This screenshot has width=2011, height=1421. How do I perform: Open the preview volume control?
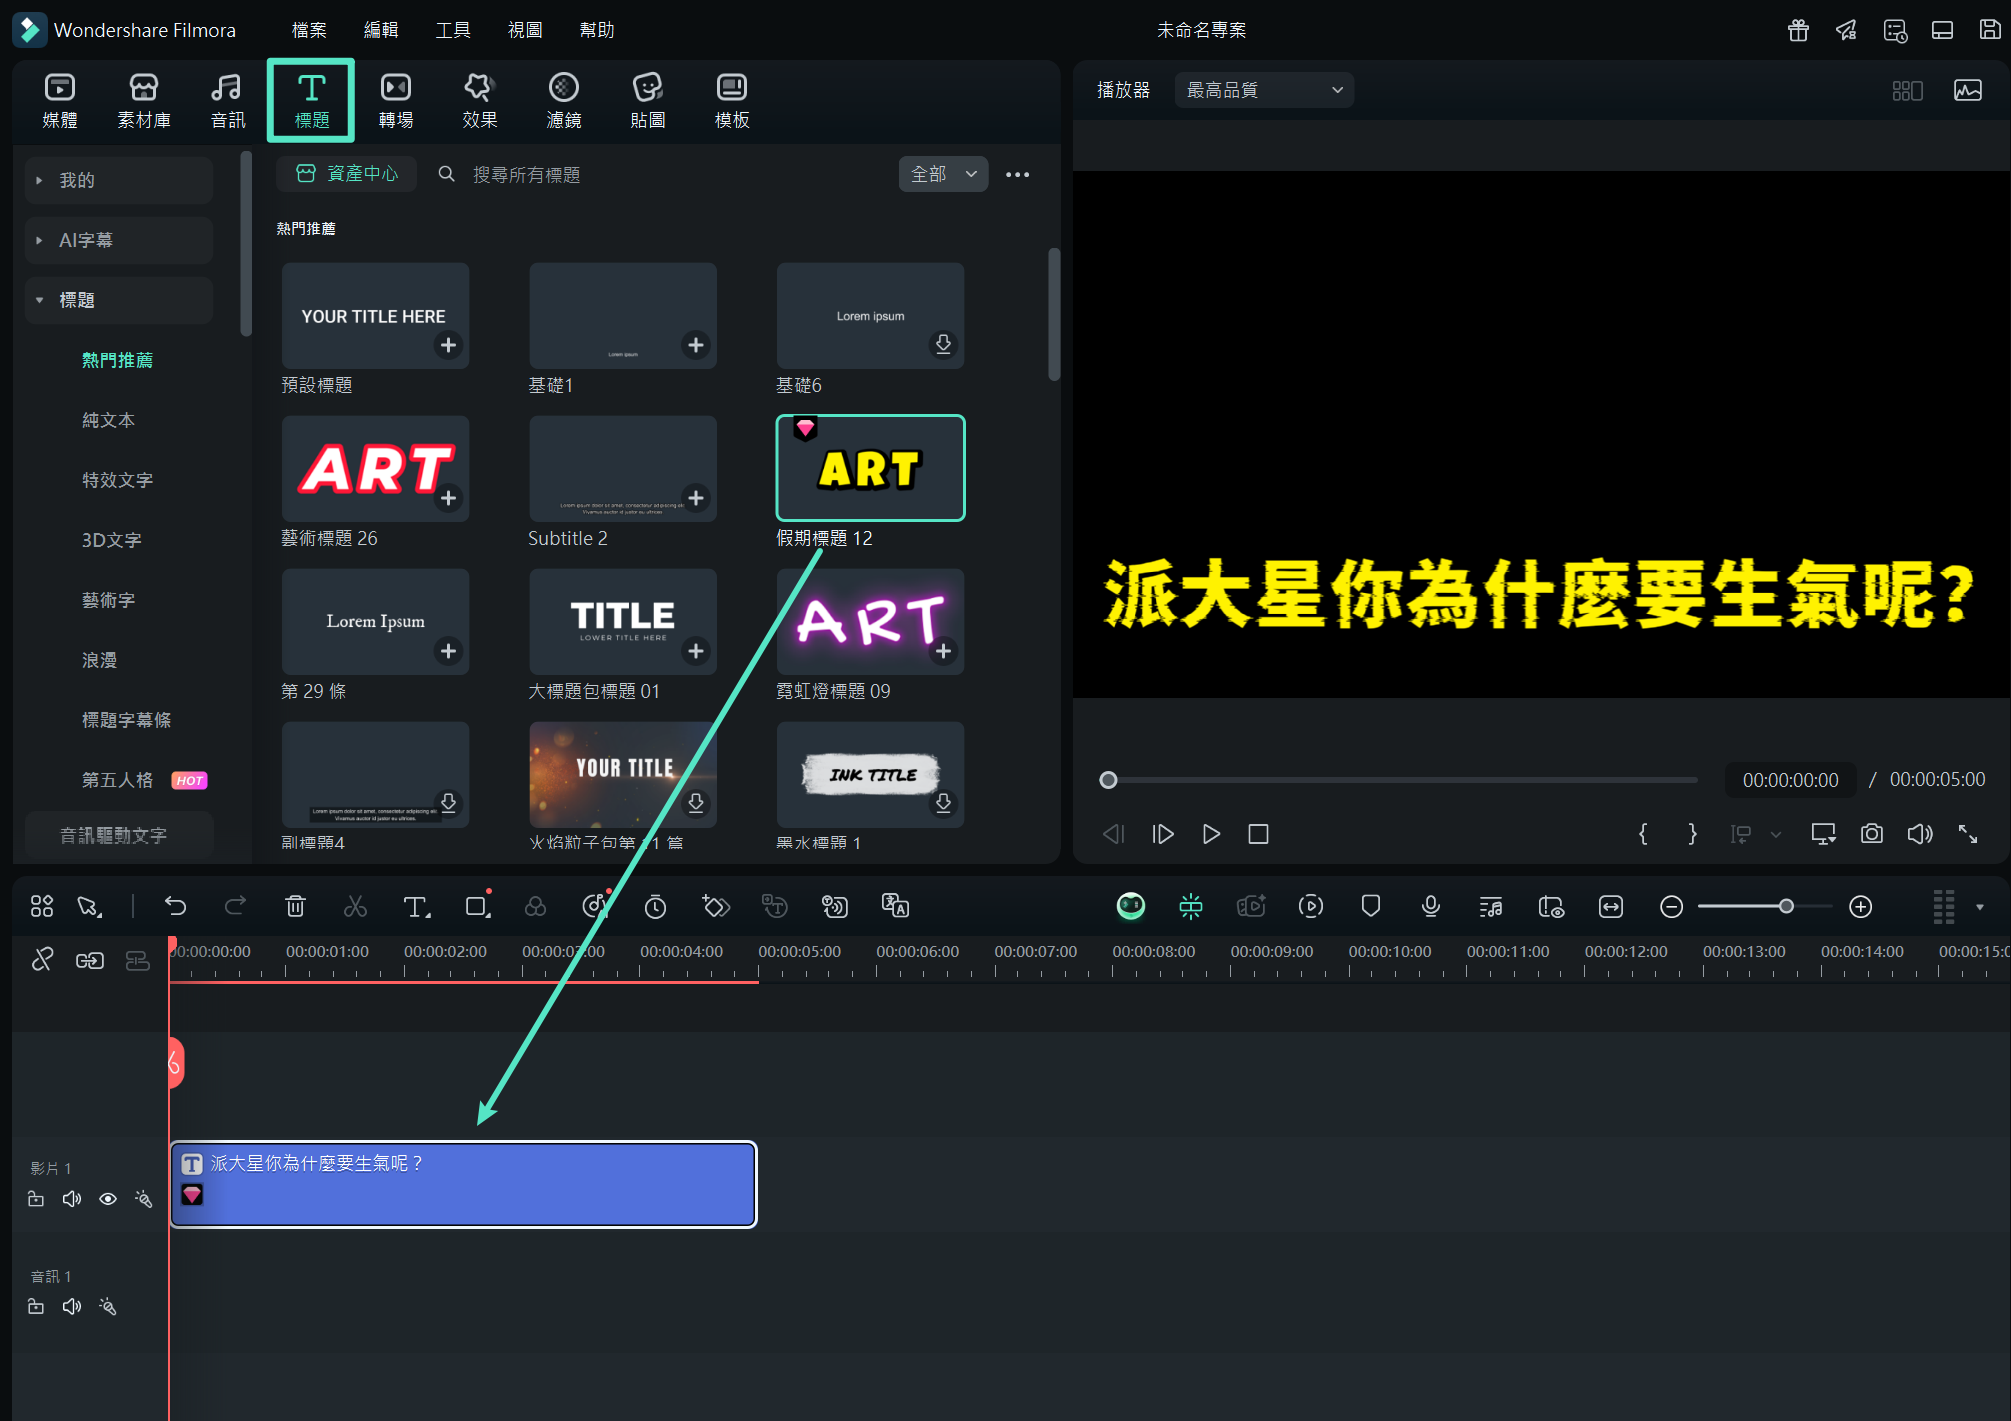coord(1919,834)
